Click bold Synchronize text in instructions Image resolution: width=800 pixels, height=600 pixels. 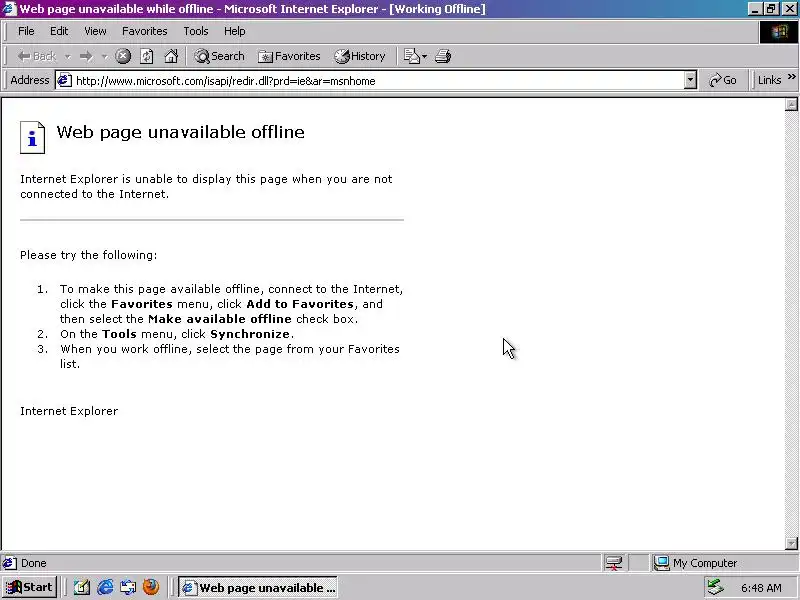[250, 334]
